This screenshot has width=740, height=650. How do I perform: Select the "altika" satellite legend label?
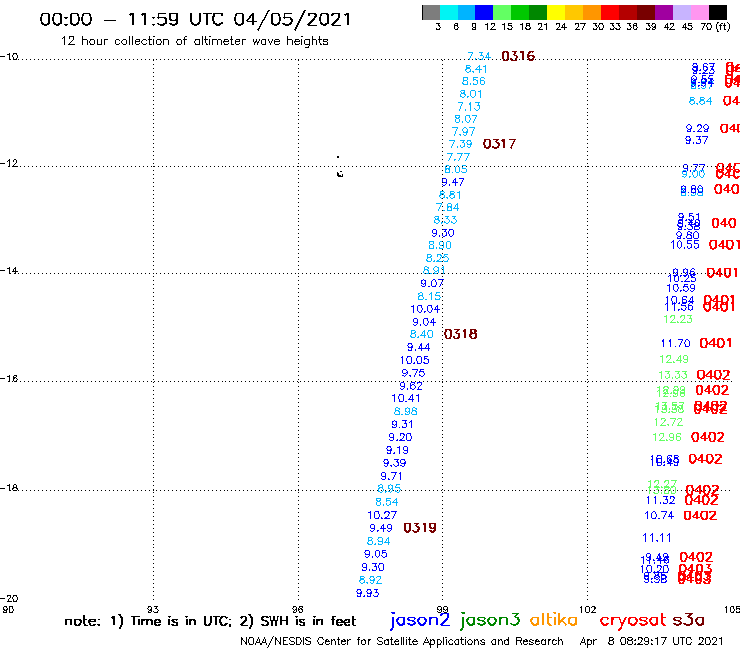[554, 620]
